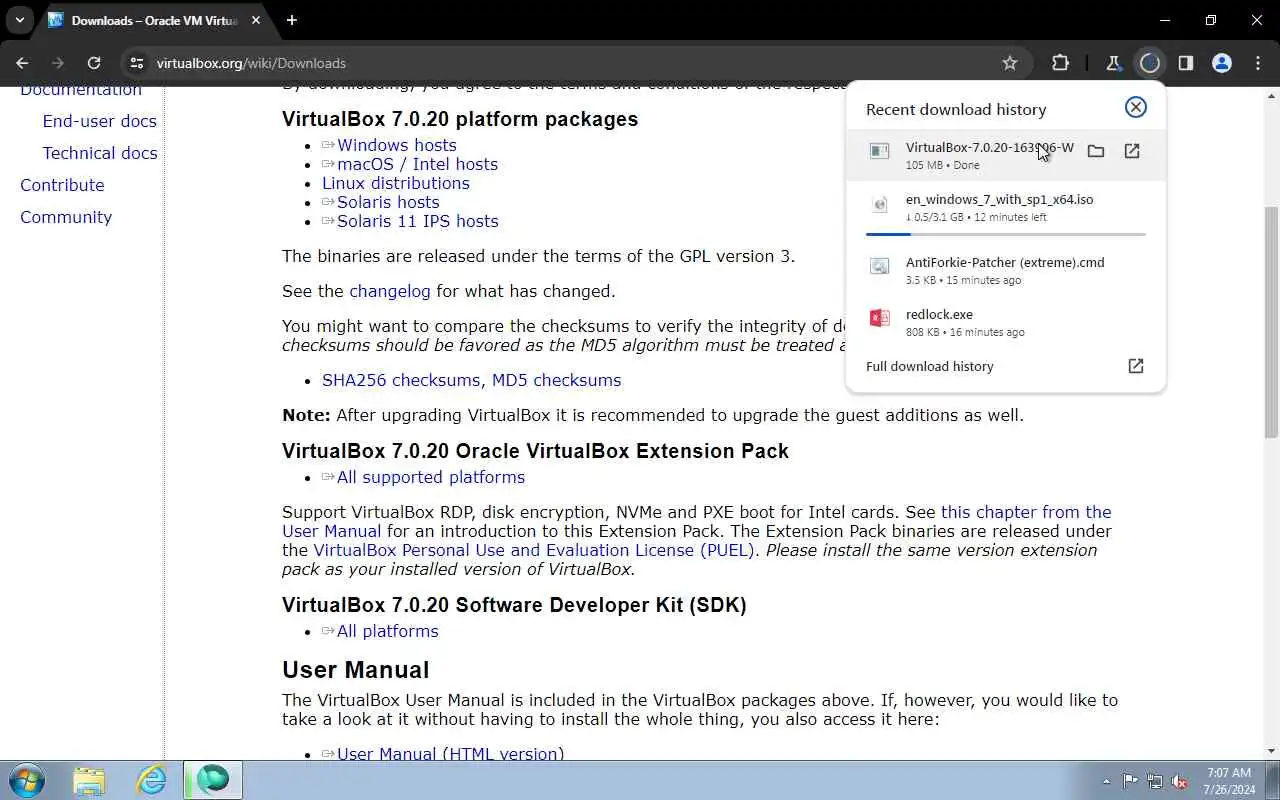Open the Community sidebar link
This screenshot has height=800, width=1280.
[66, 217]
